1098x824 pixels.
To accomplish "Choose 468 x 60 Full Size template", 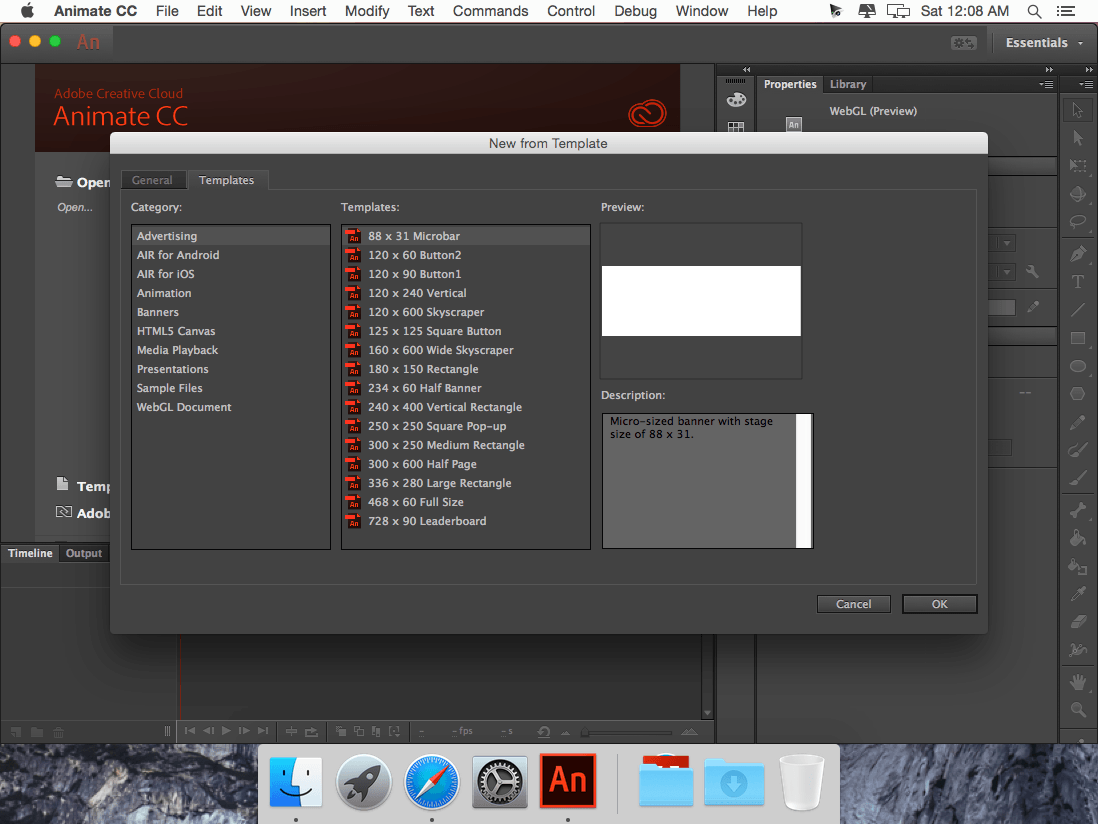I will [x=466, y=502].
